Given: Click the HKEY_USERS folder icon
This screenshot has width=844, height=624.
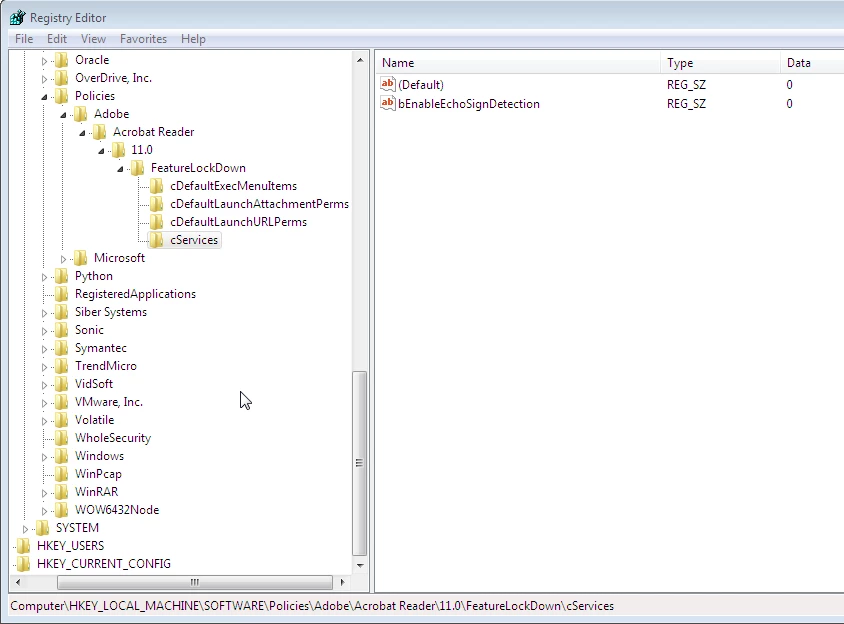Looking at the screenshot, I should 24,546.
